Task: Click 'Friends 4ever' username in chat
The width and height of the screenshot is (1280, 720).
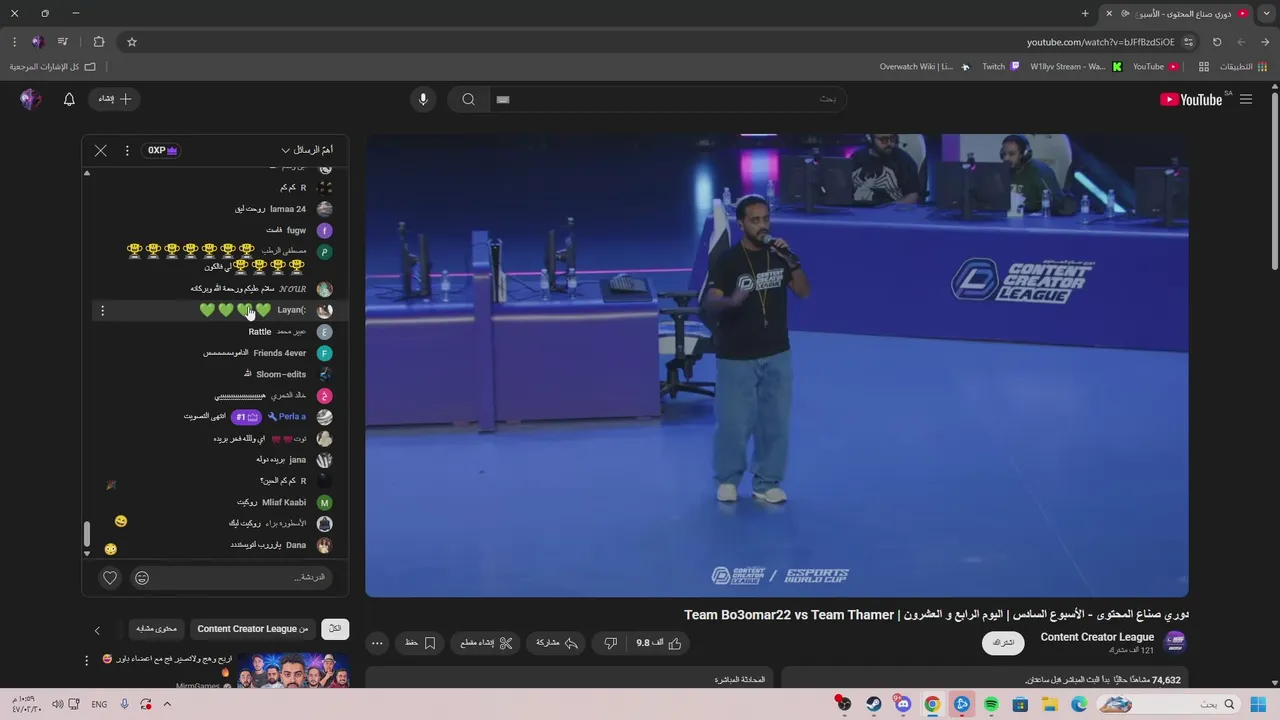Action: [280, 353]
